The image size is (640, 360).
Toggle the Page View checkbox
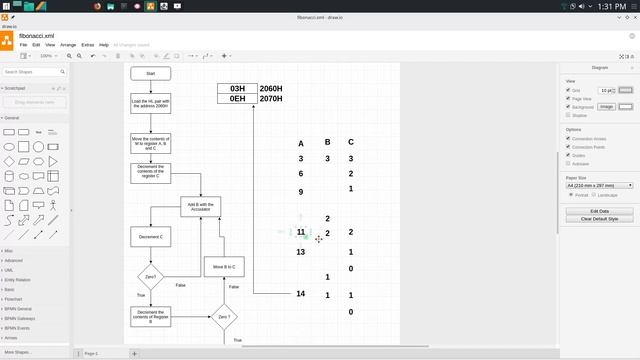[x=568, y=98]
